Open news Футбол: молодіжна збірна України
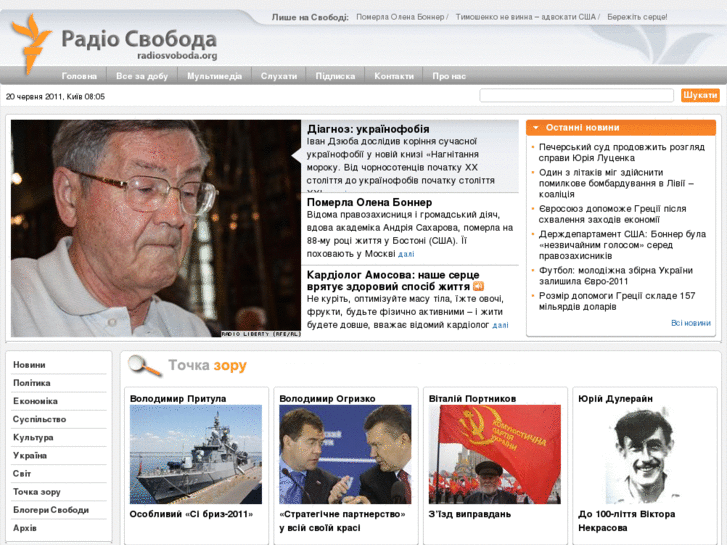 click(616, 276)
